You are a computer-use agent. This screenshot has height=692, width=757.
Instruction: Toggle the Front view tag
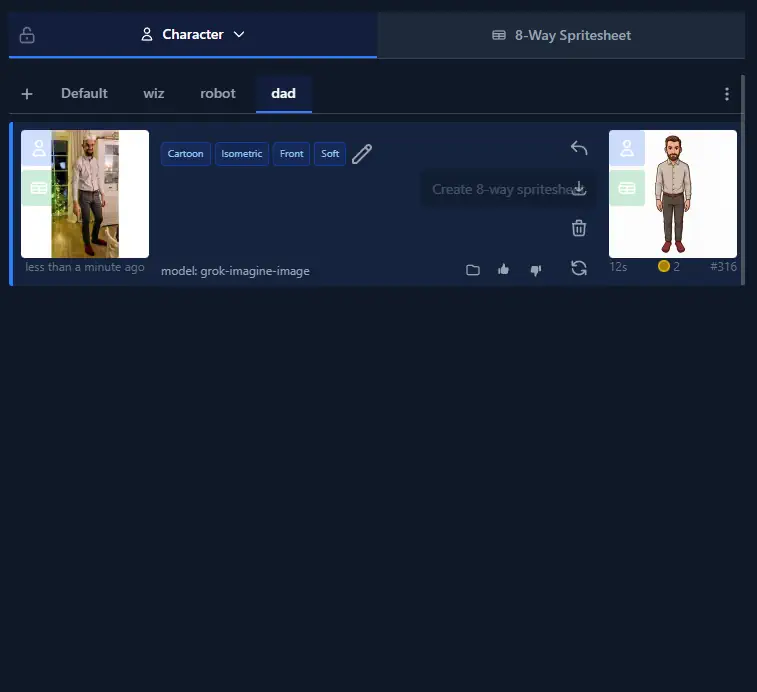[291, 154]
